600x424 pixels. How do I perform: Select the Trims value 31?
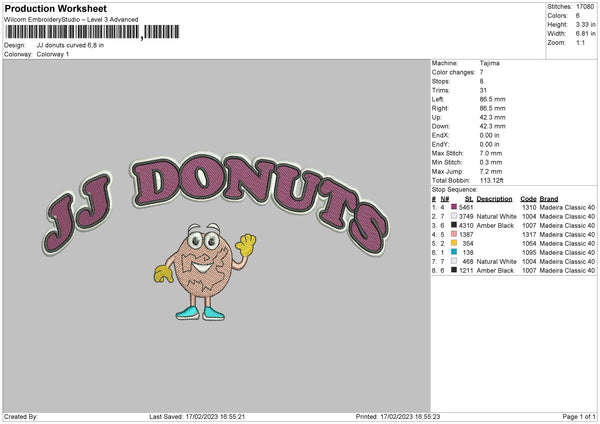tap(483, 90)
